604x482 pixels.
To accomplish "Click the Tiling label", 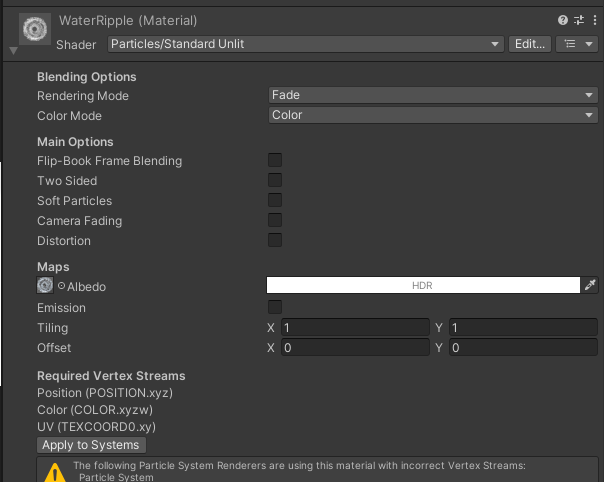I will click(x=52, y=328).
